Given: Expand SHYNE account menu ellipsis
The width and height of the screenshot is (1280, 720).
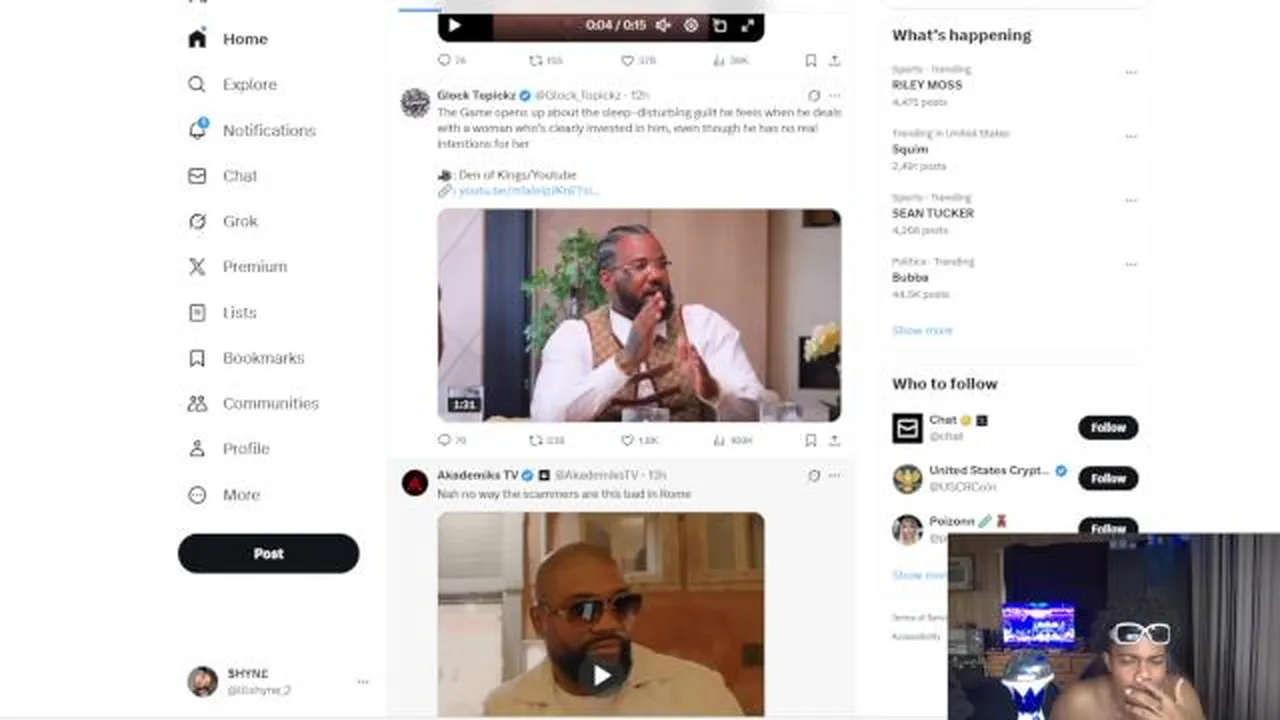Looking at the screenshot, I should (362, 682).
